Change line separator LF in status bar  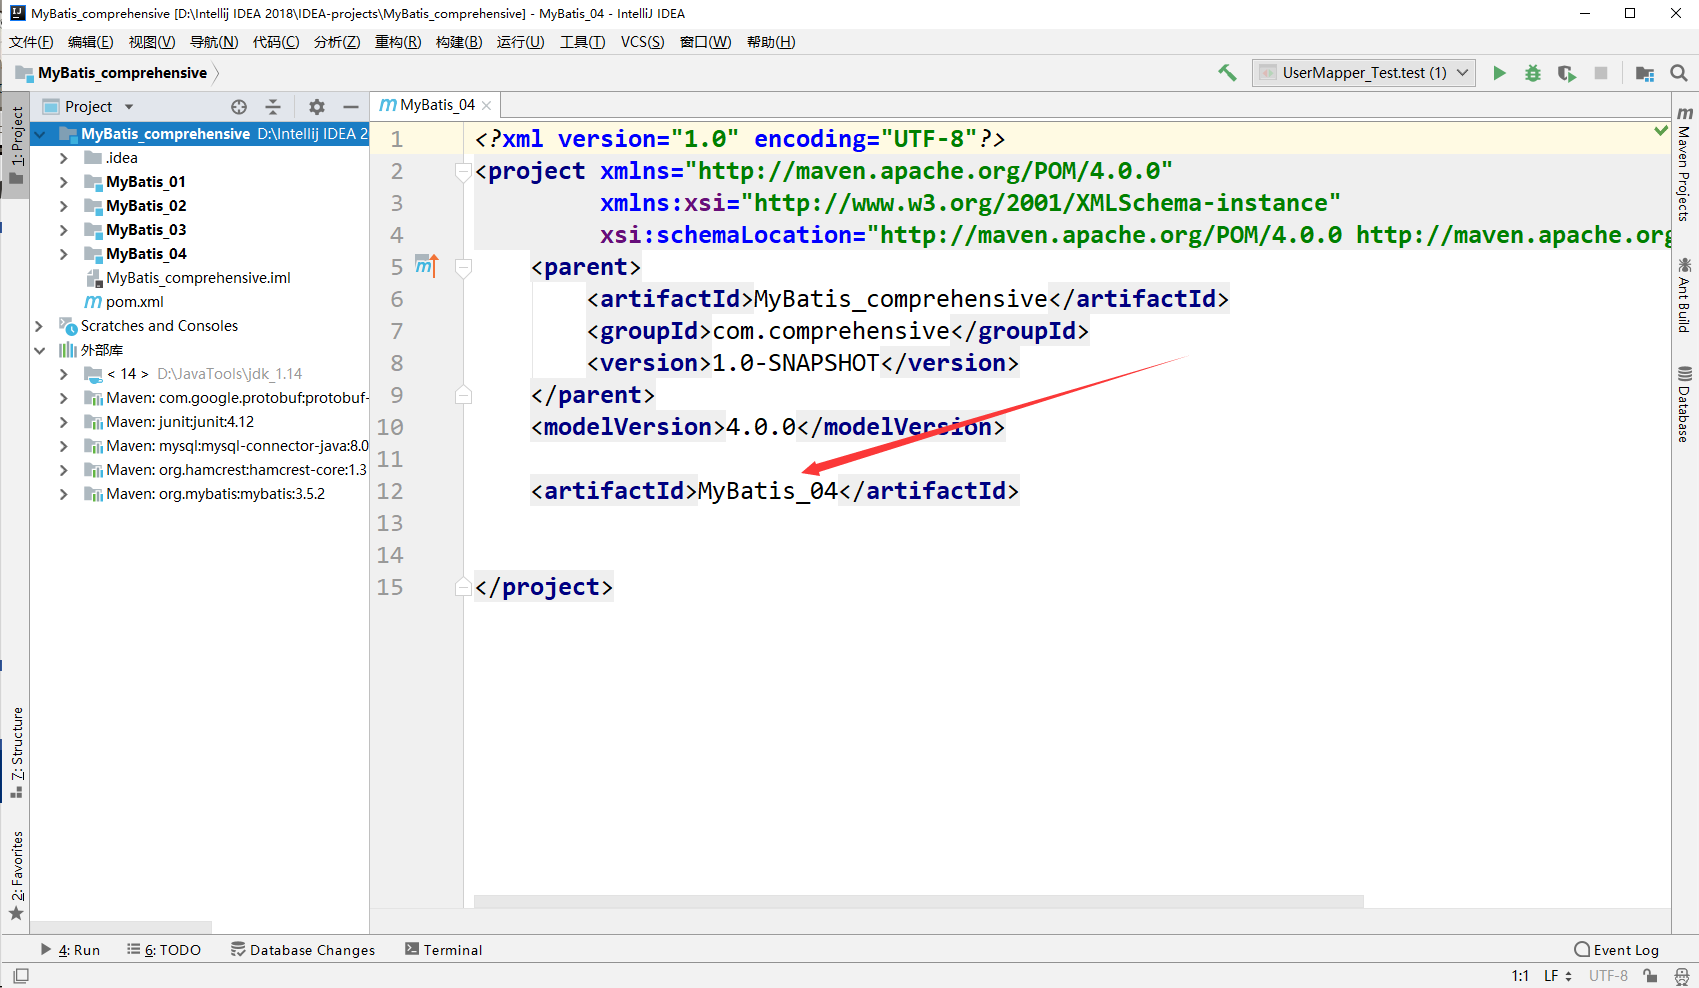point(1558,976)
